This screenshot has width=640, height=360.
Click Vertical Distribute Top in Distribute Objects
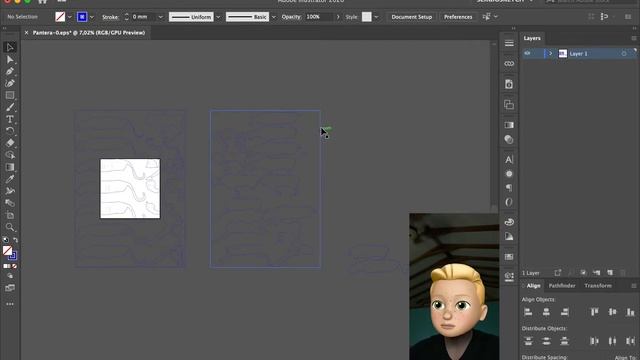point(528,341)
